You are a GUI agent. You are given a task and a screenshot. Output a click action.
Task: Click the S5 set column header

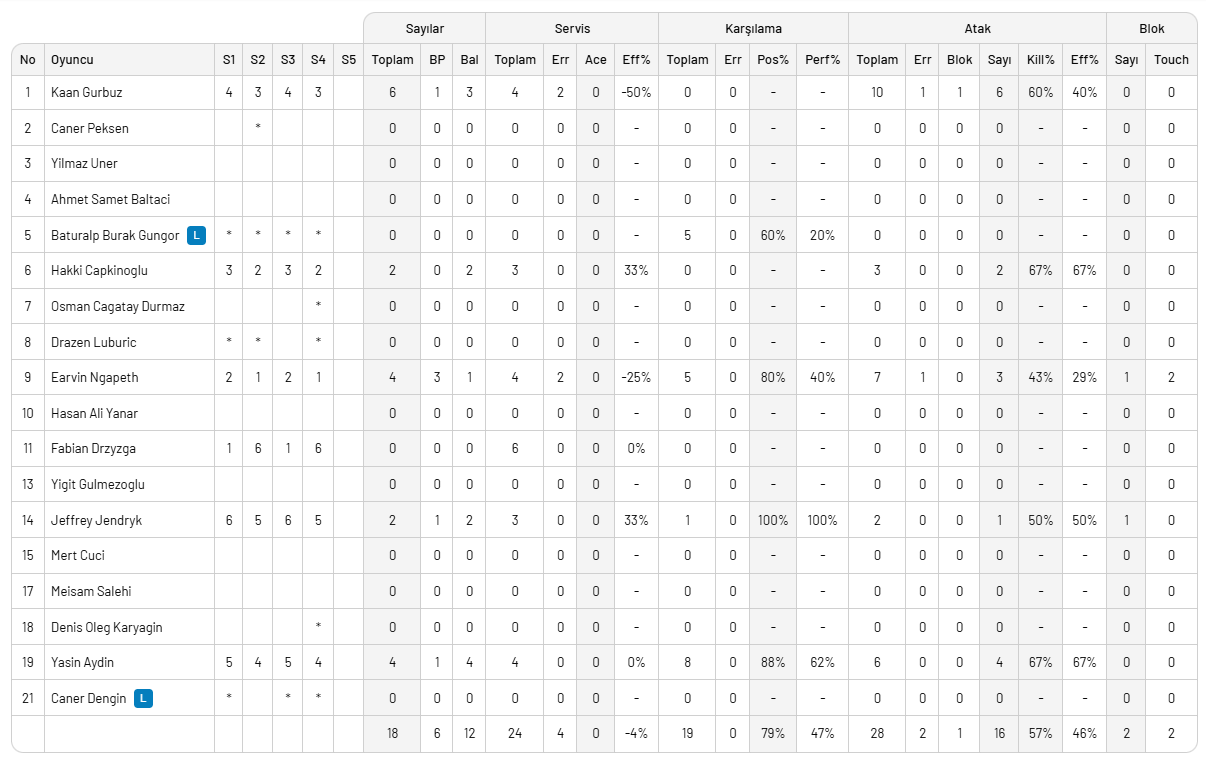coord(348,60)
